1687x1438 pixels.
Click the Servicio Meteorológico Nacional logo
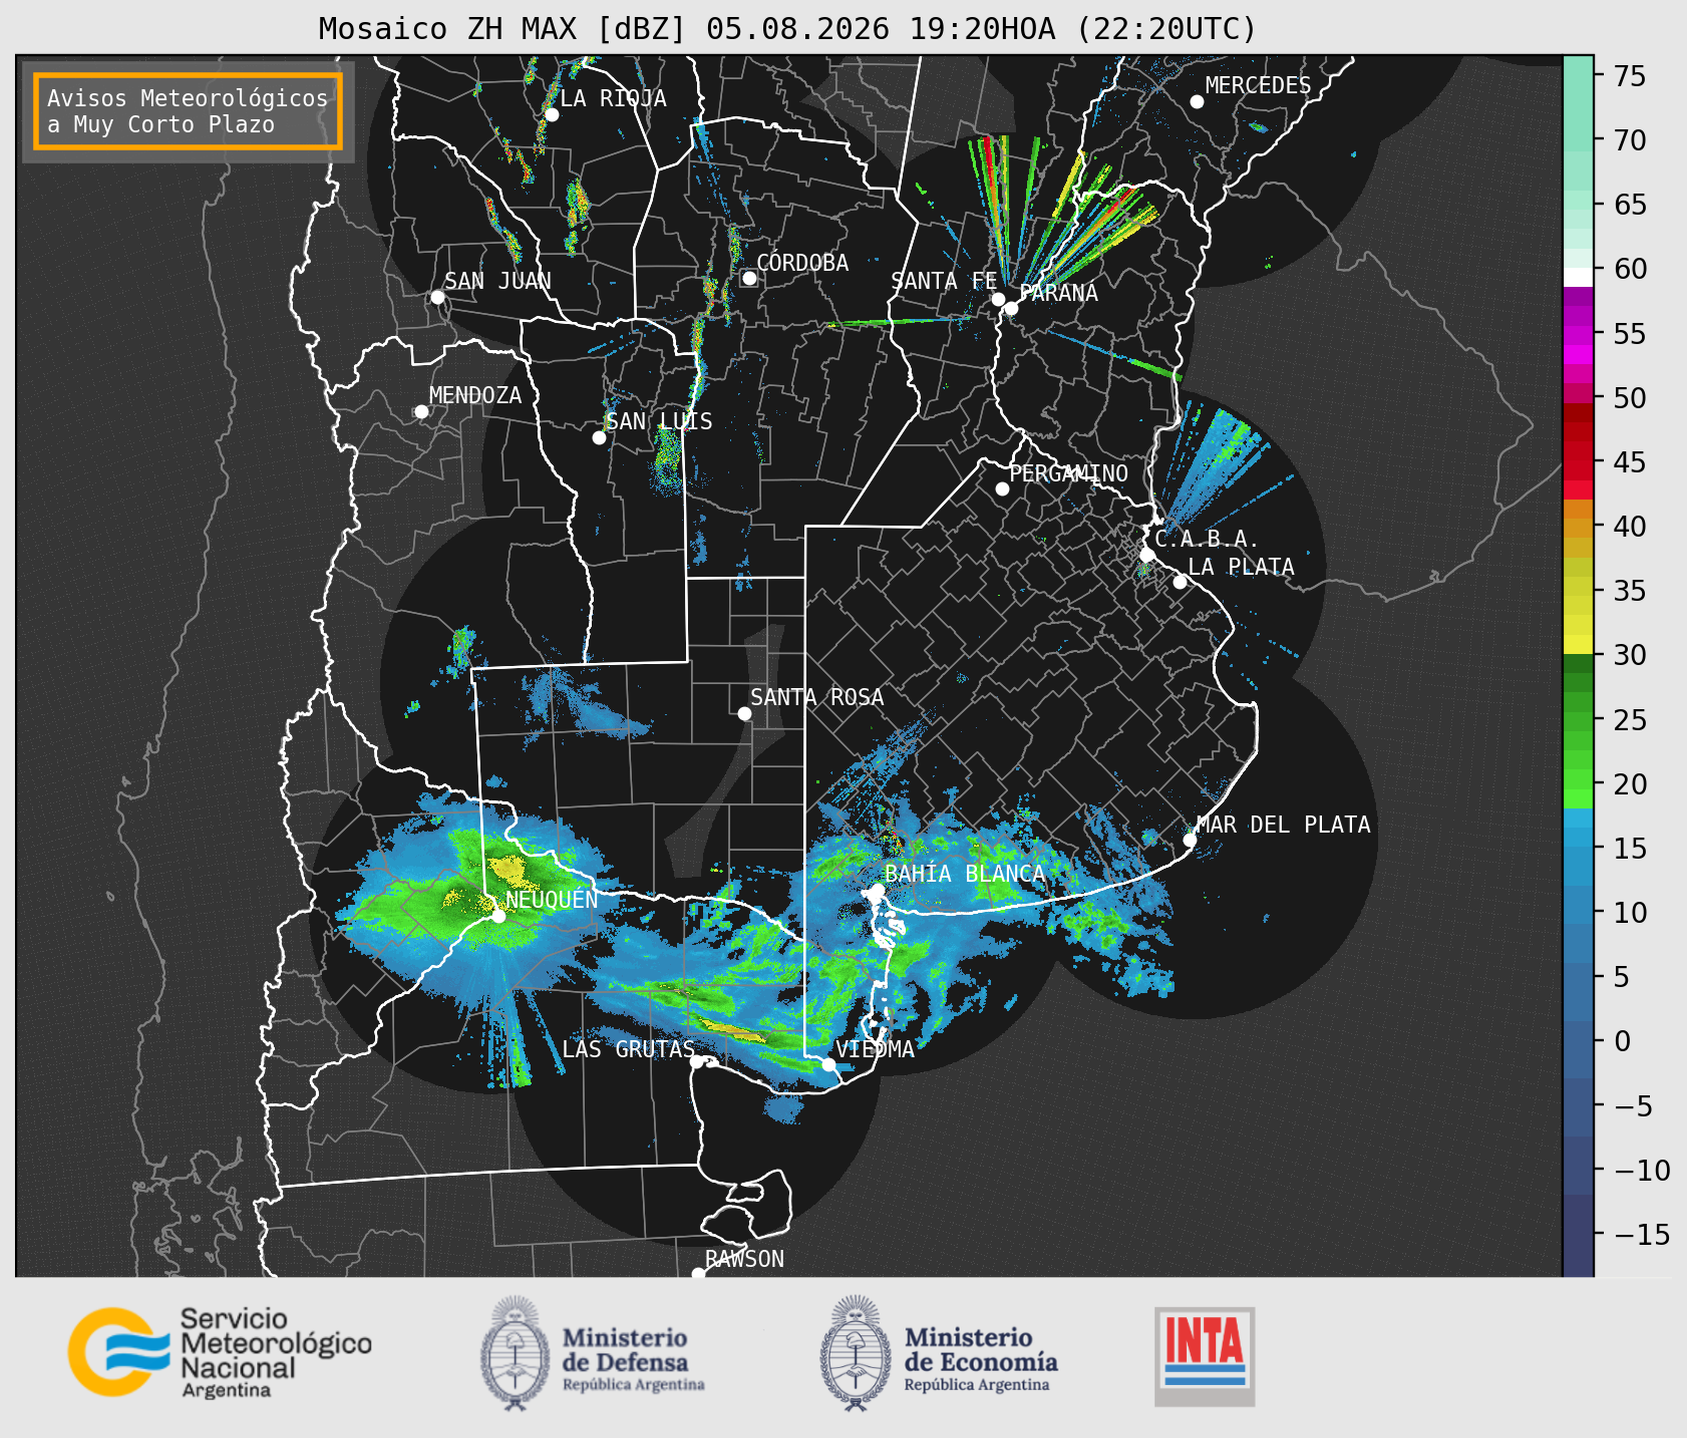pos(220,1353)
